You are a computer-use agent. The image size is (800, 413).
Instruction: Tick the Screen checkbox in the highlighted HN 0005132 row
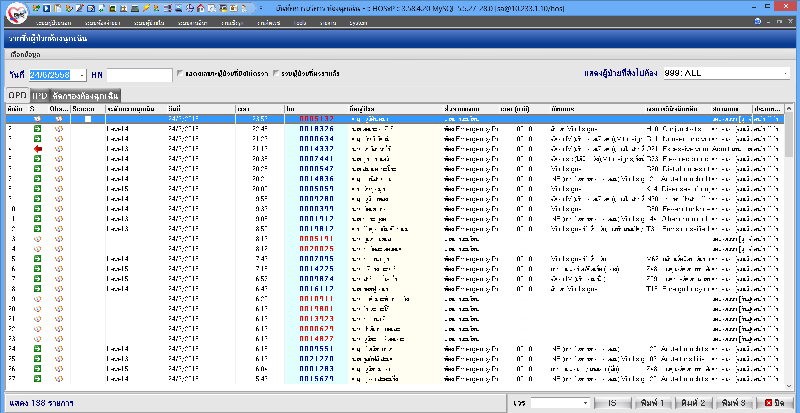(88, 119)
